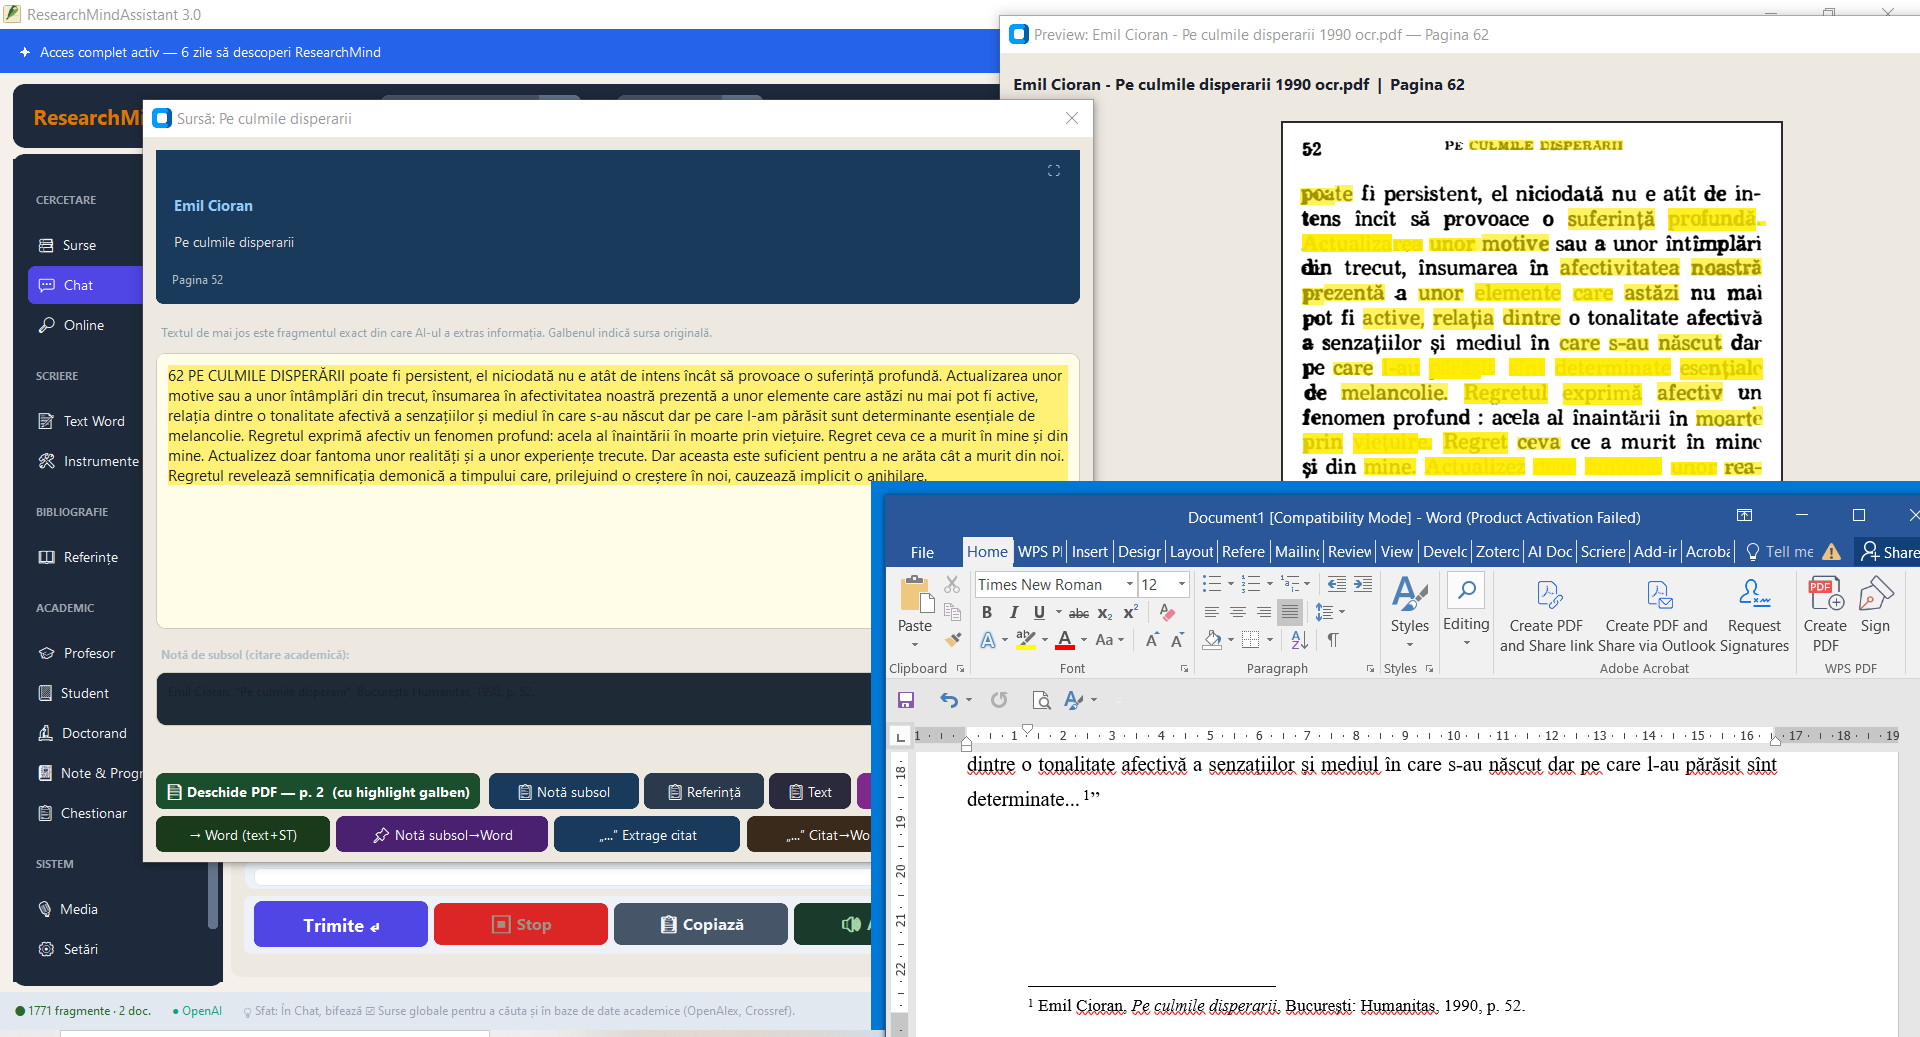Click the Save icon in Word quick toolbar
This screenshot has width=1920, height=1037.
tap(906, 700)
